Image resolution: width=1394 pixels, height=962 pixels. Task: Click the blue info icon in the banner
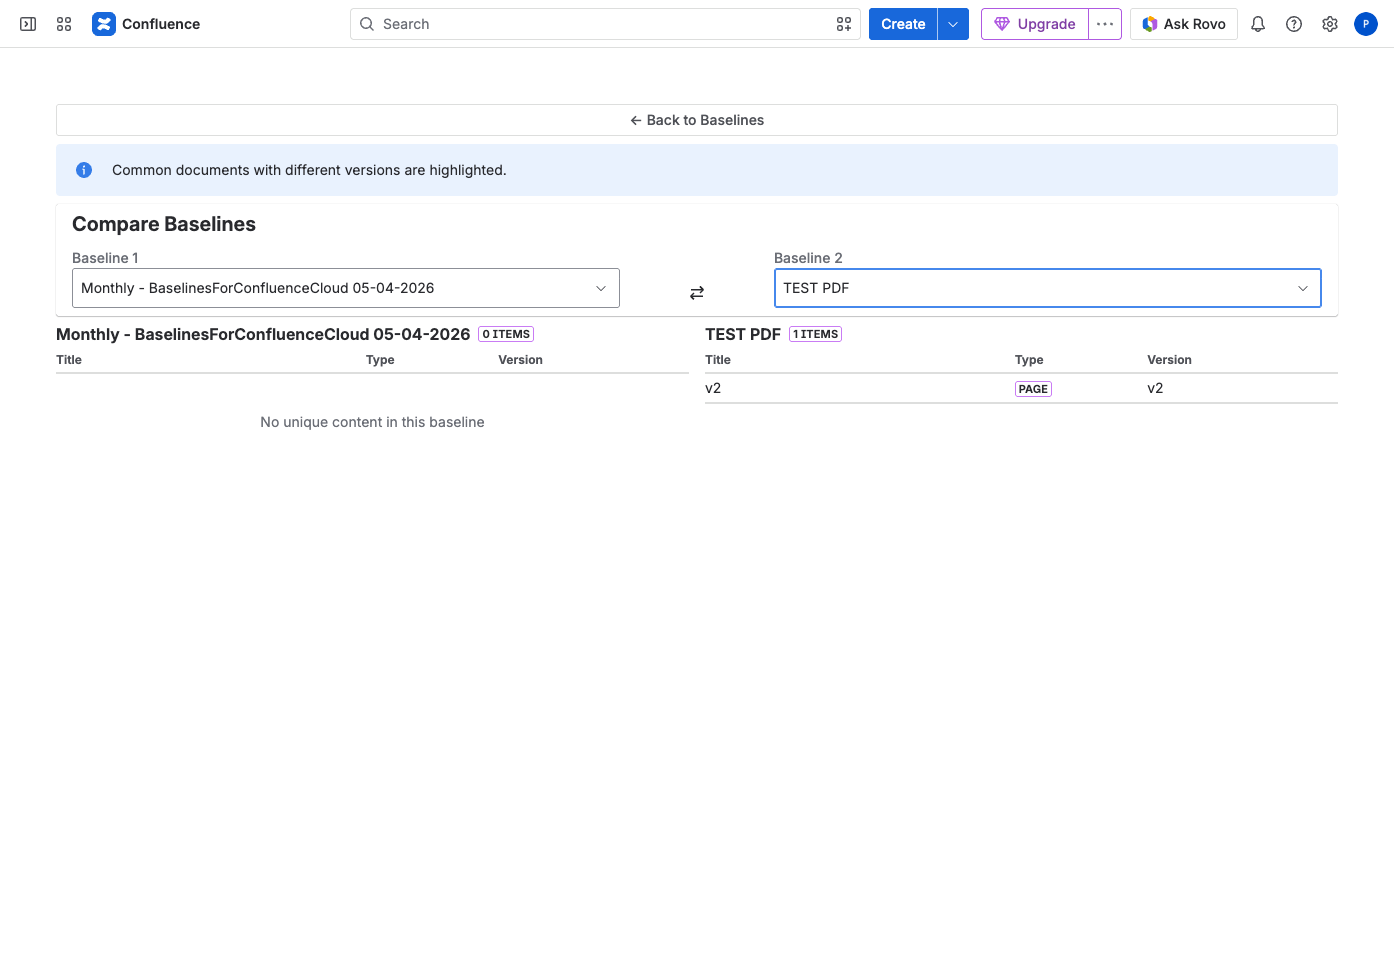(x=84, y=170)
